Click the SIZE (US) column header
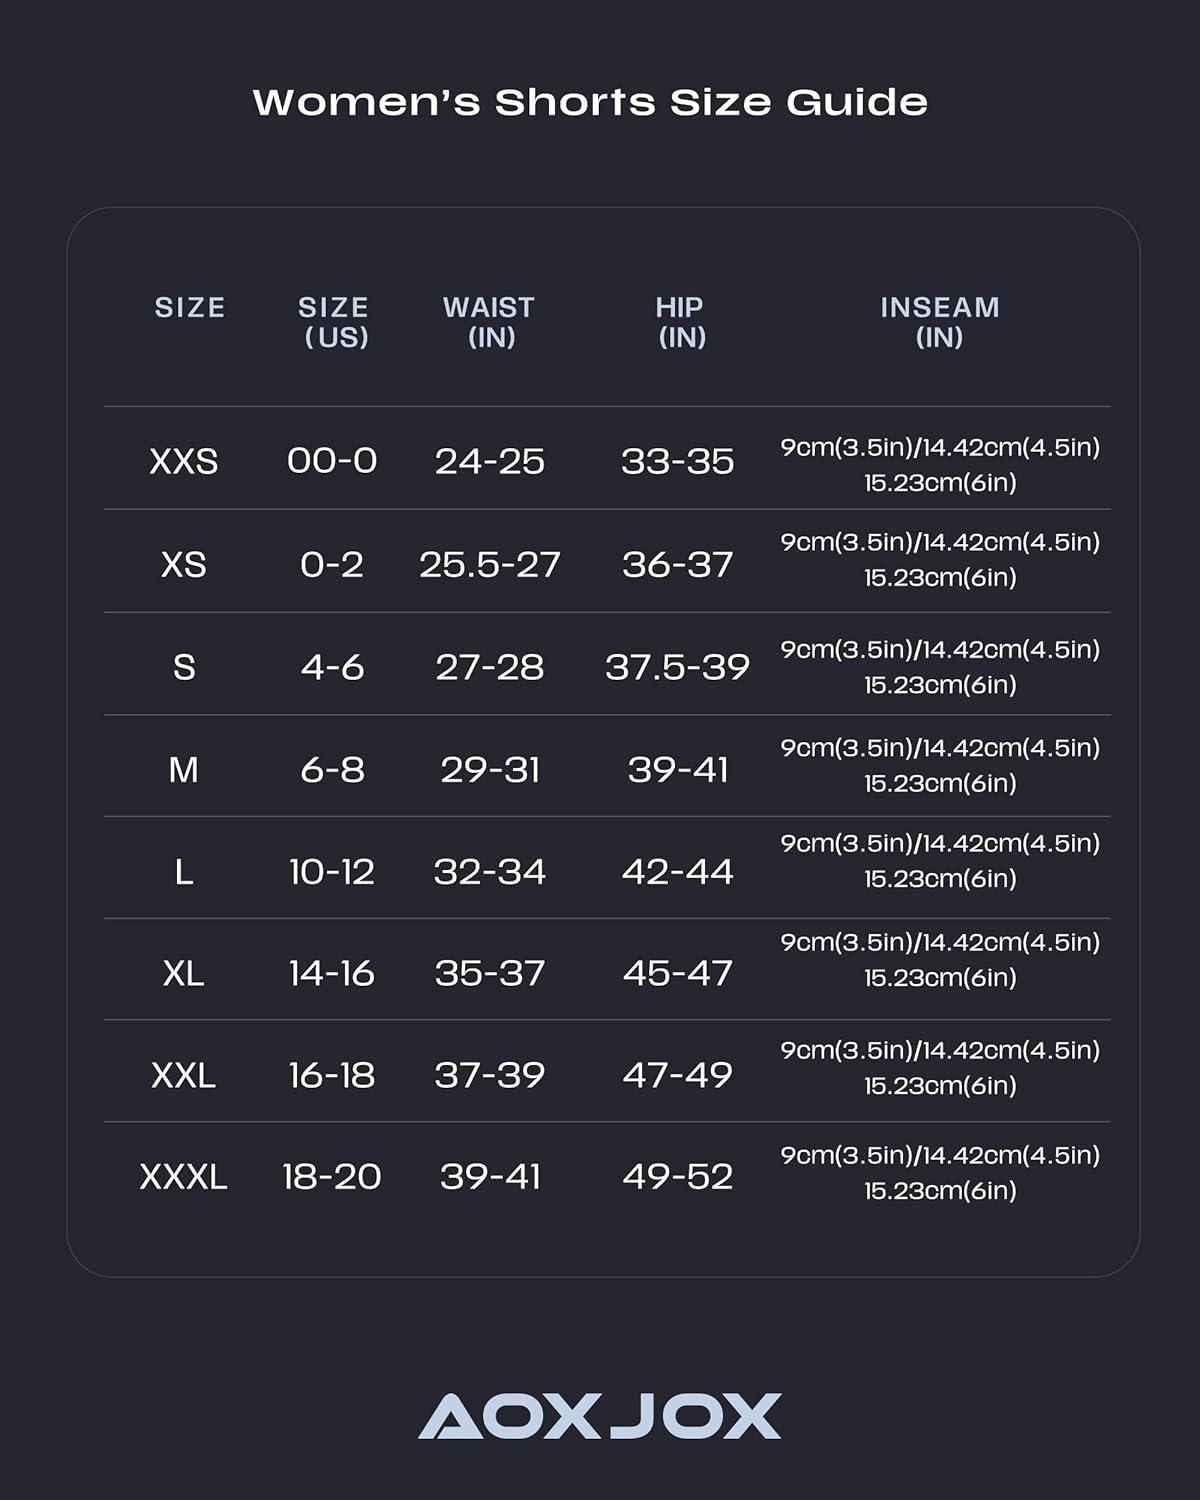This screenshot has height=1500, width=1200. pyautogui.click(x=334, y=322)
